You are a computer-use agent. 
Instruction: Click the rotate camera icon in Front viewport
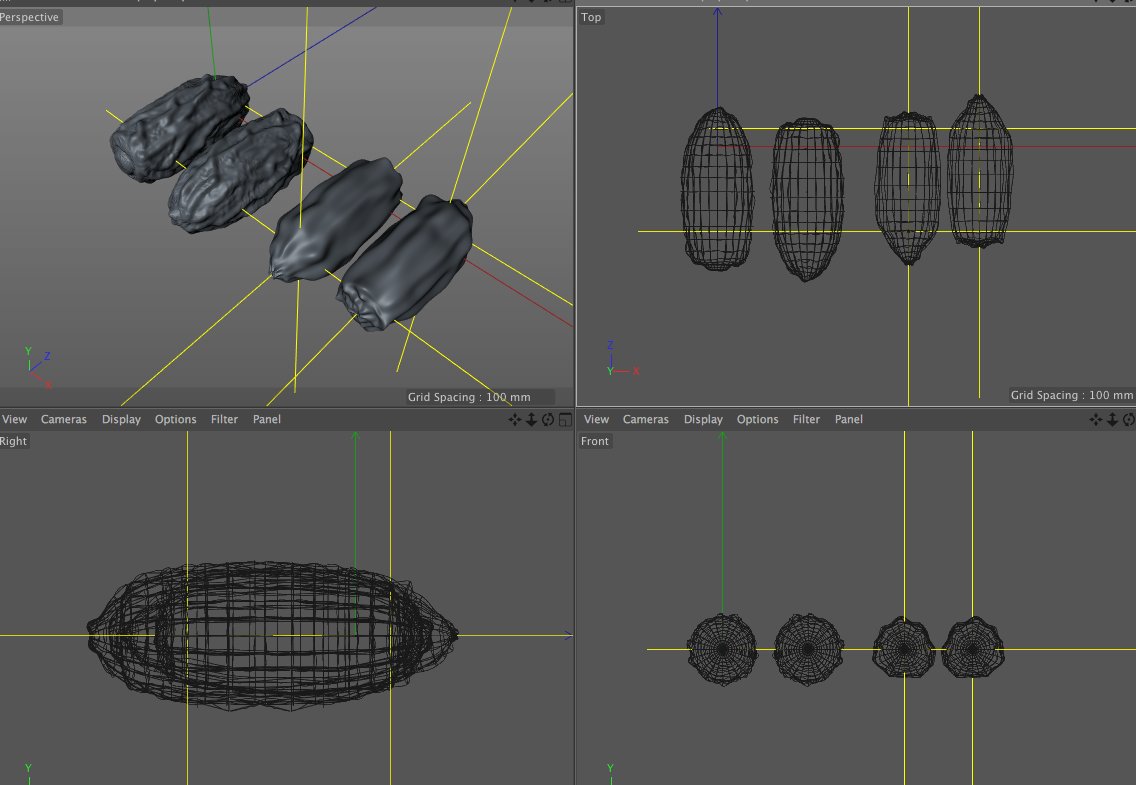point(1129,419)
